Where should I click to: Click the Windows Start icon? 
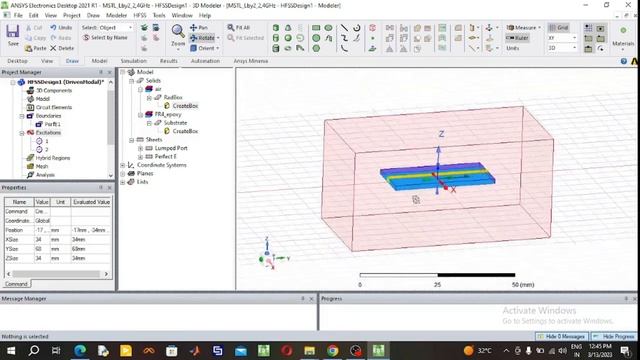11,351
